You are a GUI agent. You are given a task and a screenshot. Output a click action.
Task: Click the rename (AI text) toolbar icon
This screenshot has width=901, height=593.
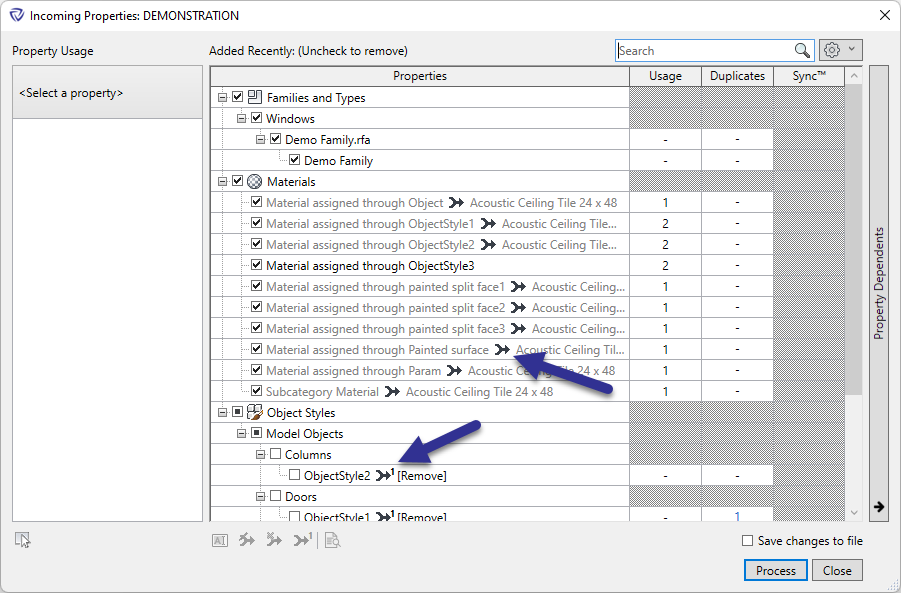tap(220, 540)
